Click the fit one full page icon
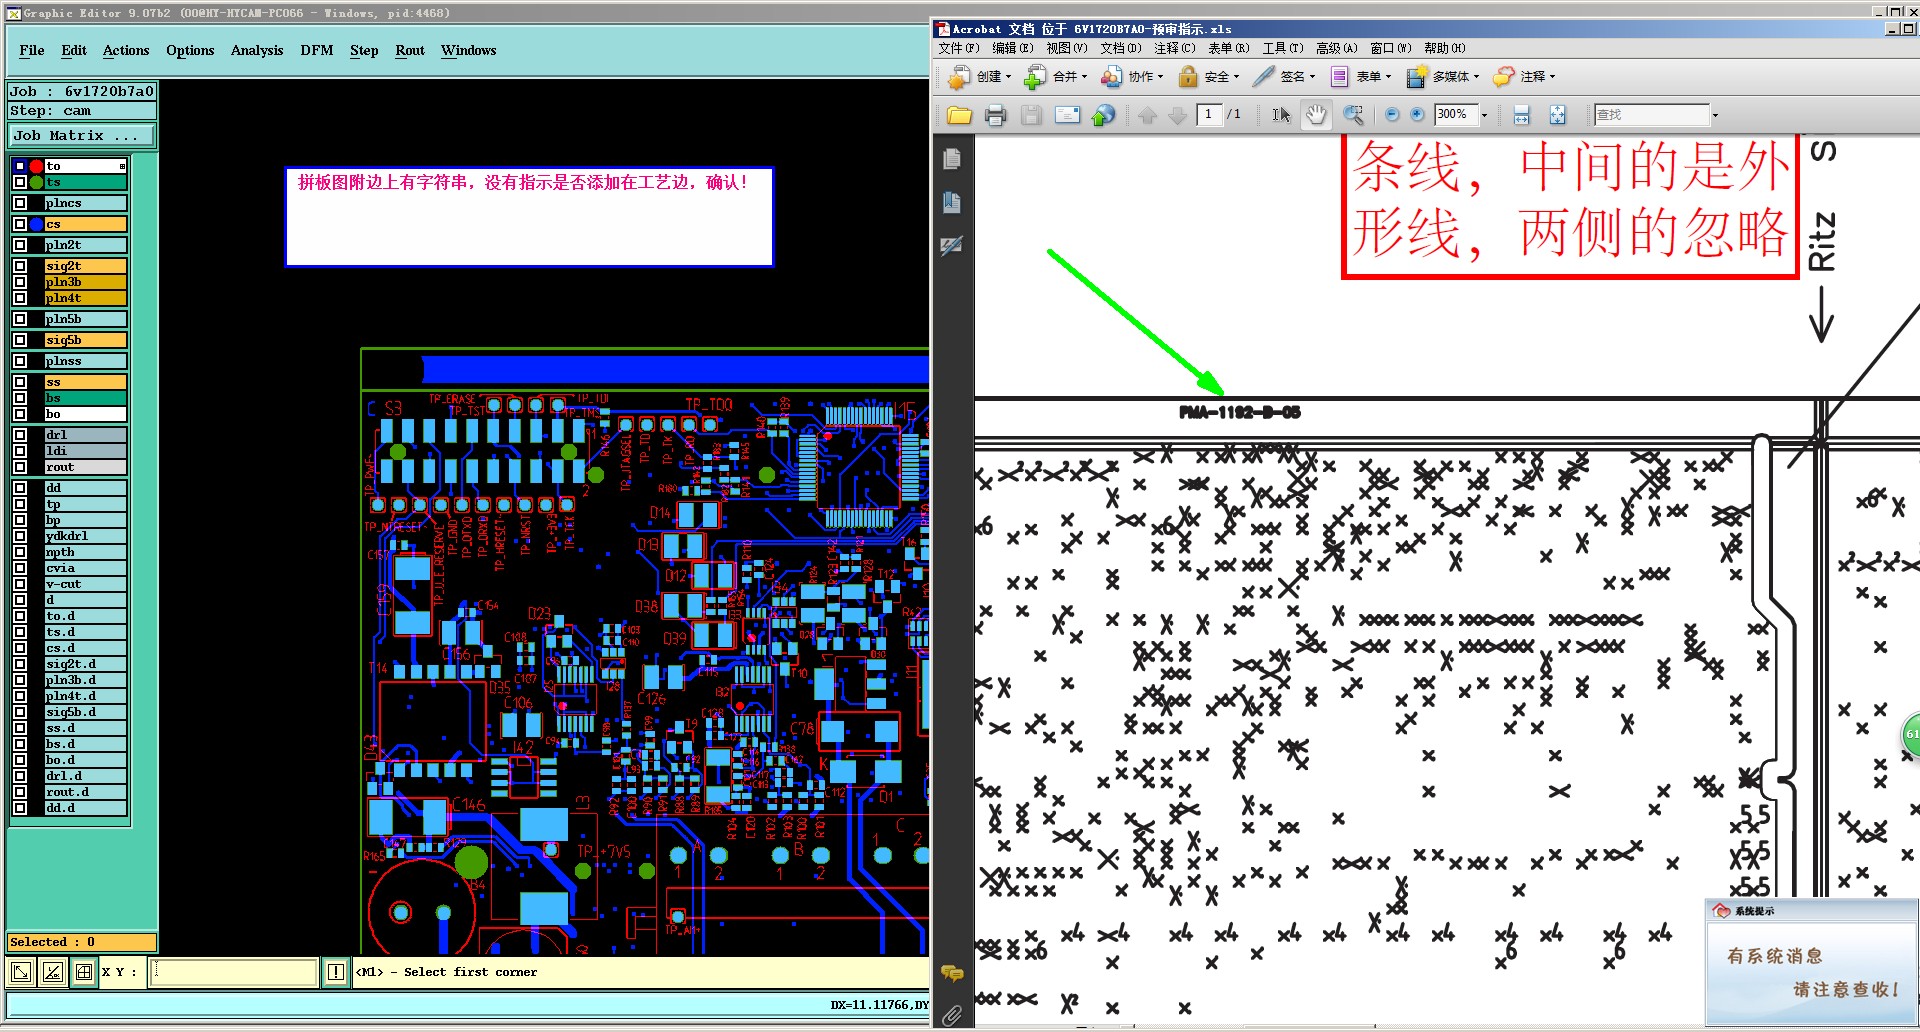Image resolution: width=1920 pixels, height=1032 pixels. (1557, 115)
